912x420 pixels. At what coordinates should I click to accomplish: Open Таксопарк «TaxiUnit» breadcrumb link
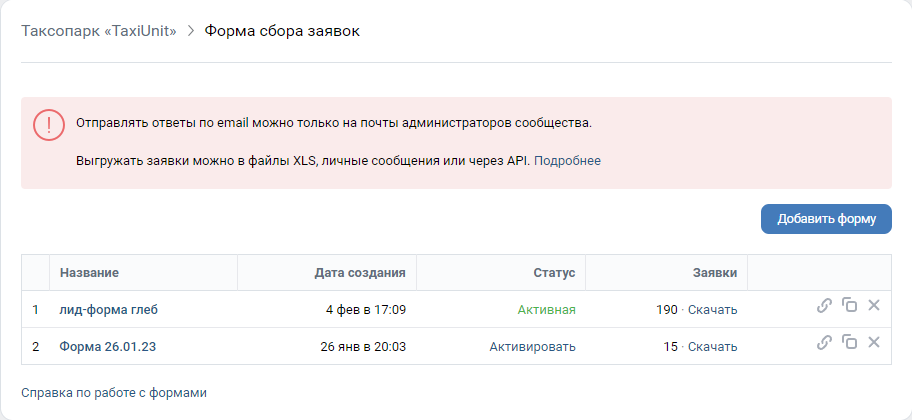coord(99,31)
